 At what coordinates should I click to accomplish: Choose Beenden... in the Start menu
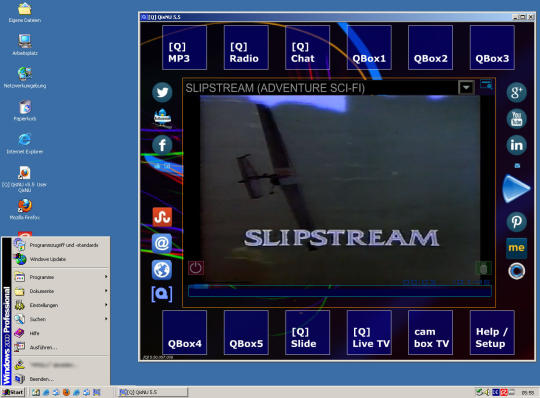(61, 379)
